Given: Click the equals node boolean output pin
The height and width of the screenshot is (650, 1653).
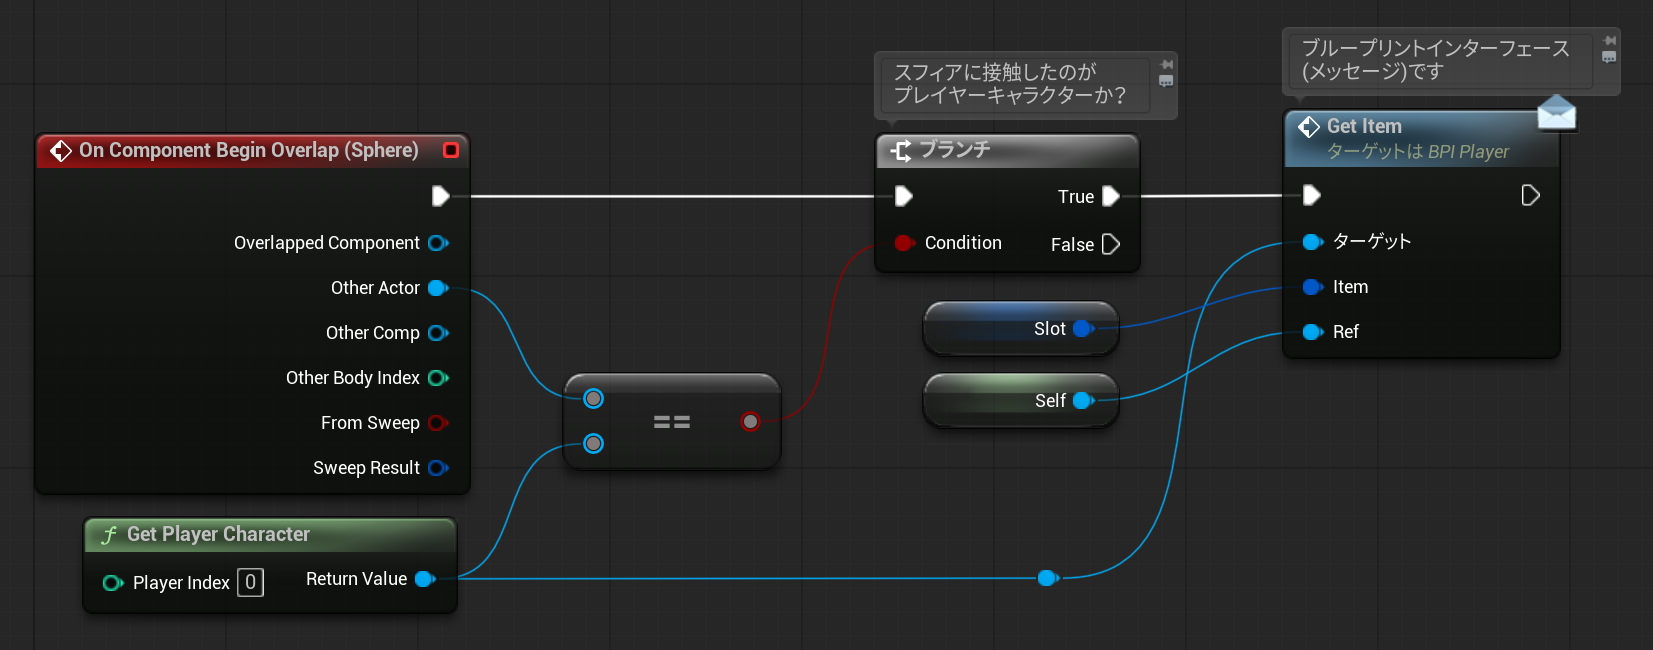Looking at the screenshot, I should tap(750, 422).
